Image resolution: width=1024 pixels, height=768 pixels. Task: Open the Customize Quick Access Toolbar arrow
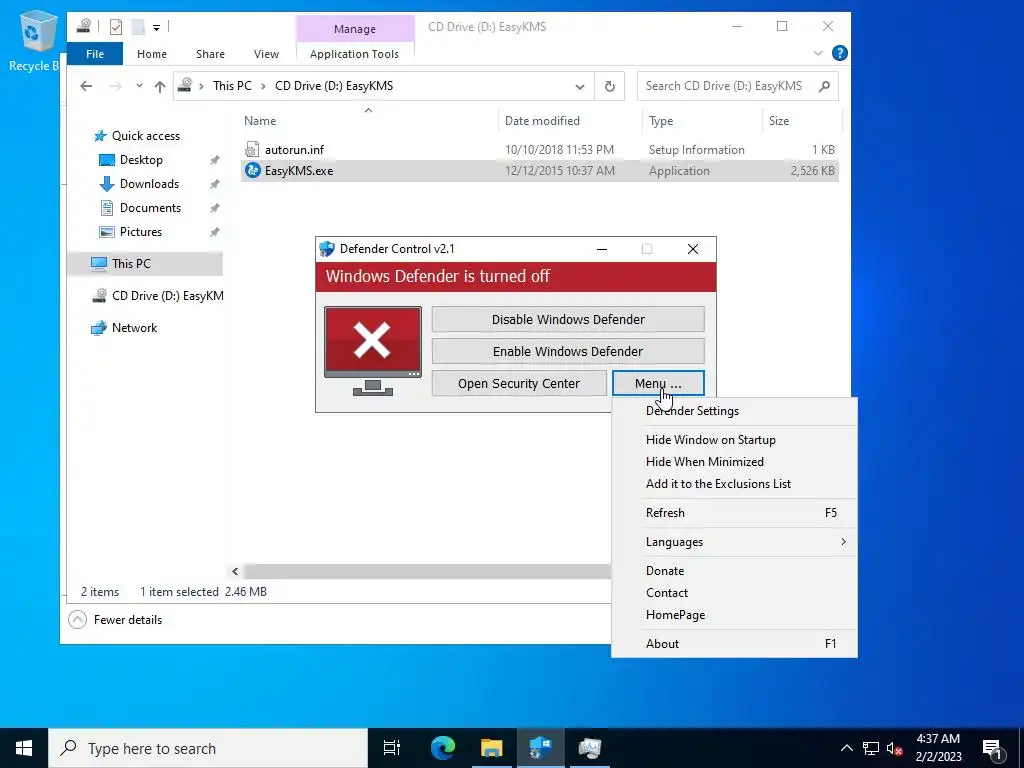pos(156,27)
